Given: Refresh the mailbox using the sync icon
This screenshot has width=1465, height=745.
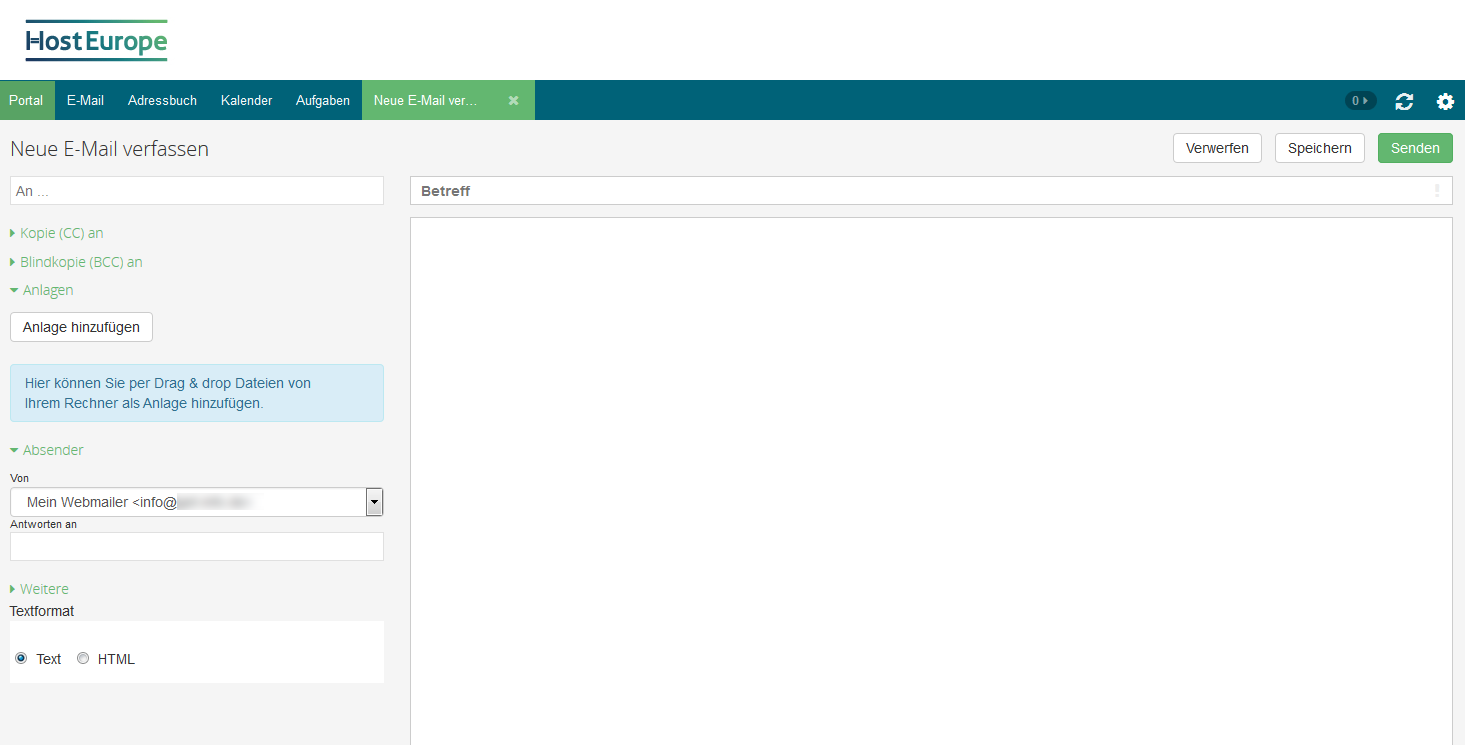Looking at the screenshot, I should coord(1404,101).
